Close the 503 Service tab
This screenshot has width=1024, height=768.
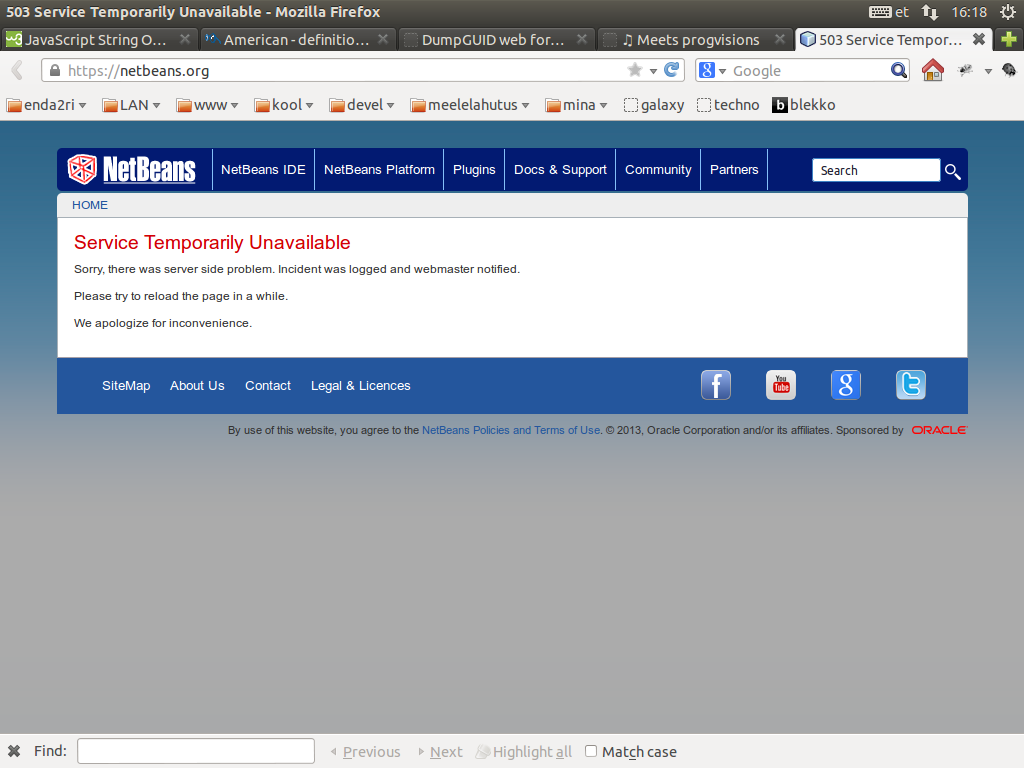[x=978, y=39]
